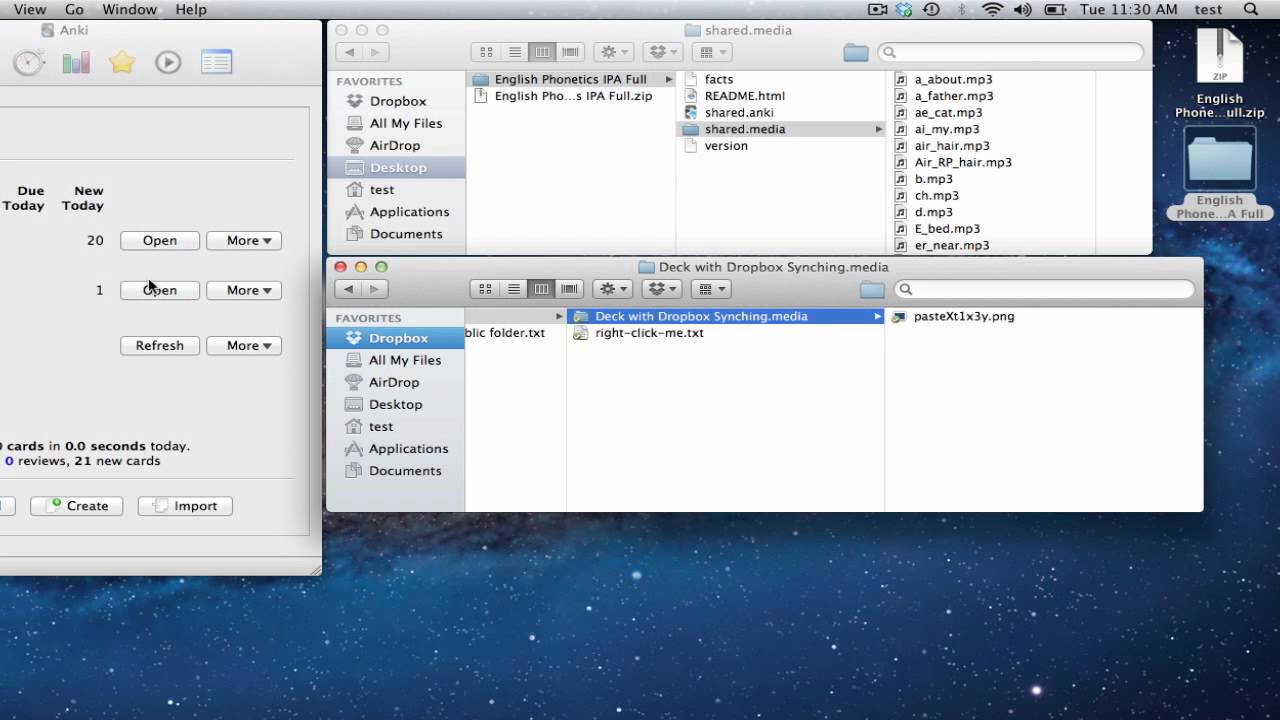Open Spotlight search magnifier in menu bar
This screenshot has height=720, width=1280.
click(x=1251, y=9)
